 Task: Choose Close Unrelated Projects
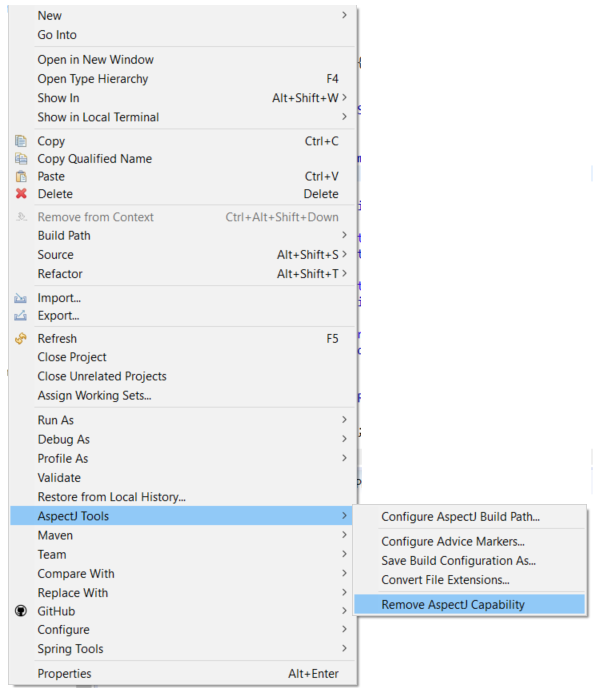182,376
